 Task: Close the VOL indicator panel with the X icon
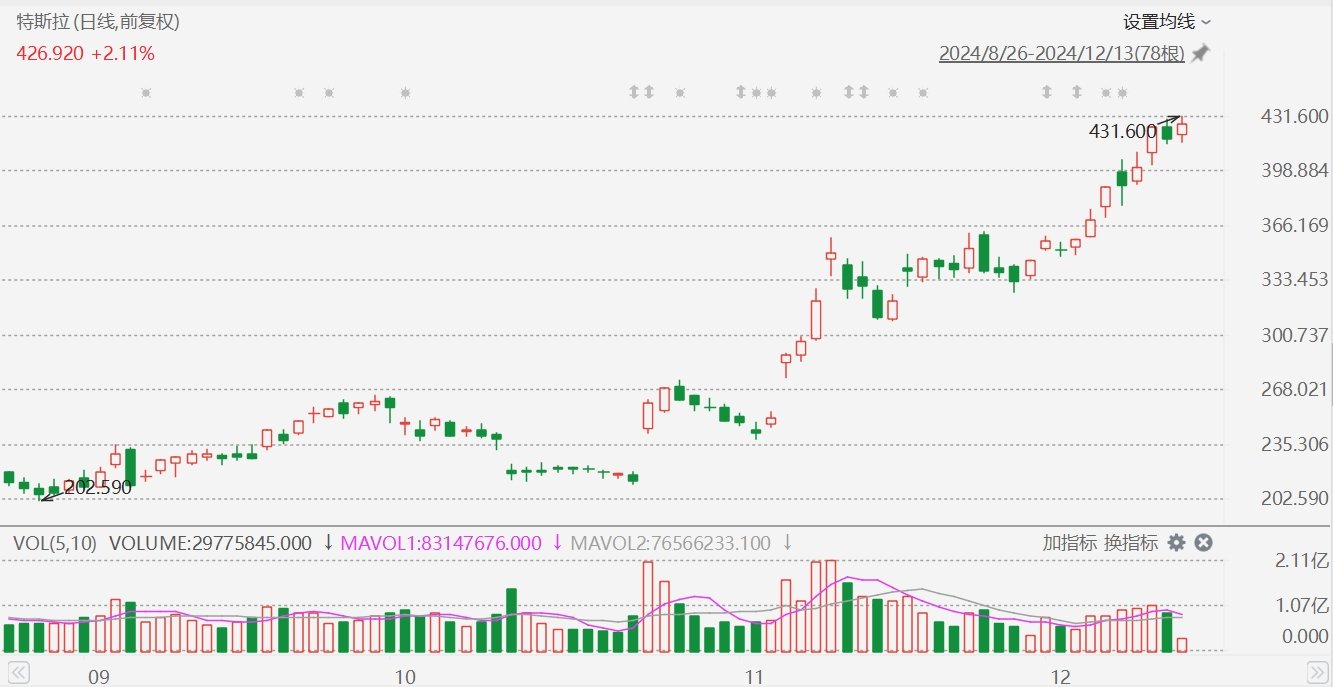(x=1204, y=543)
